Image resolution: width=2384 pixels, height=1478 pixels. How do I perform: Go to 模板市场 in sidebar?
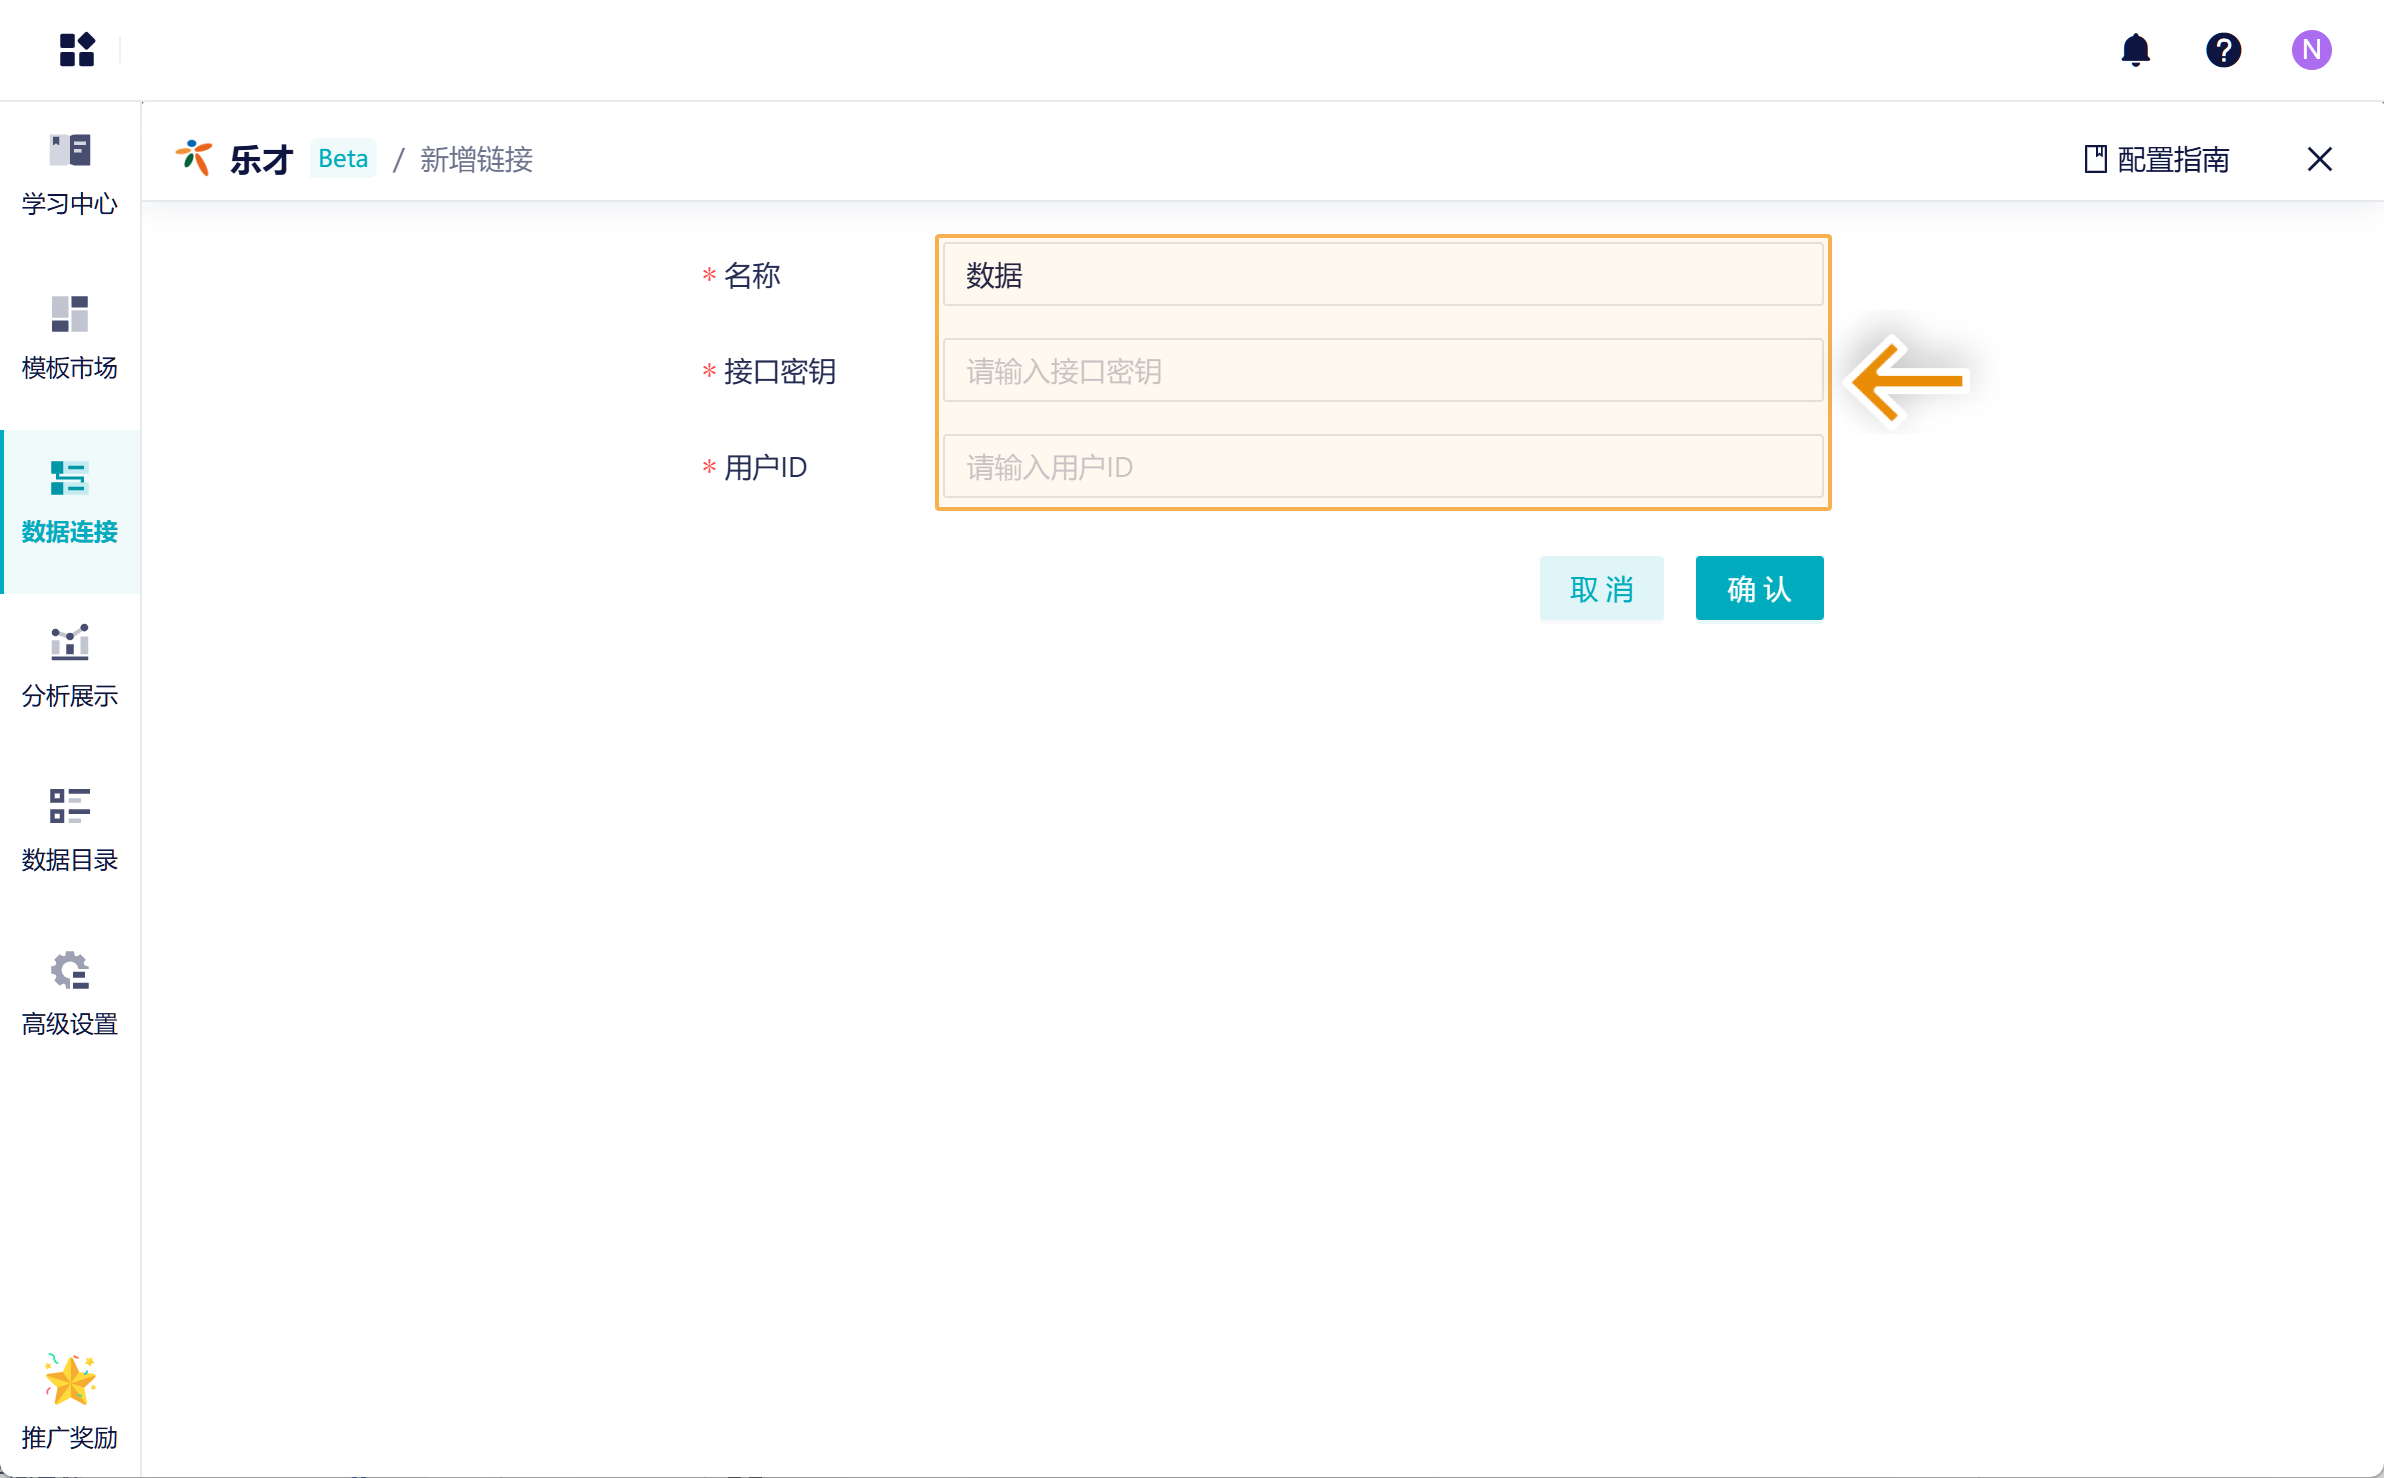pyautogui.click(x=70, y=338)
